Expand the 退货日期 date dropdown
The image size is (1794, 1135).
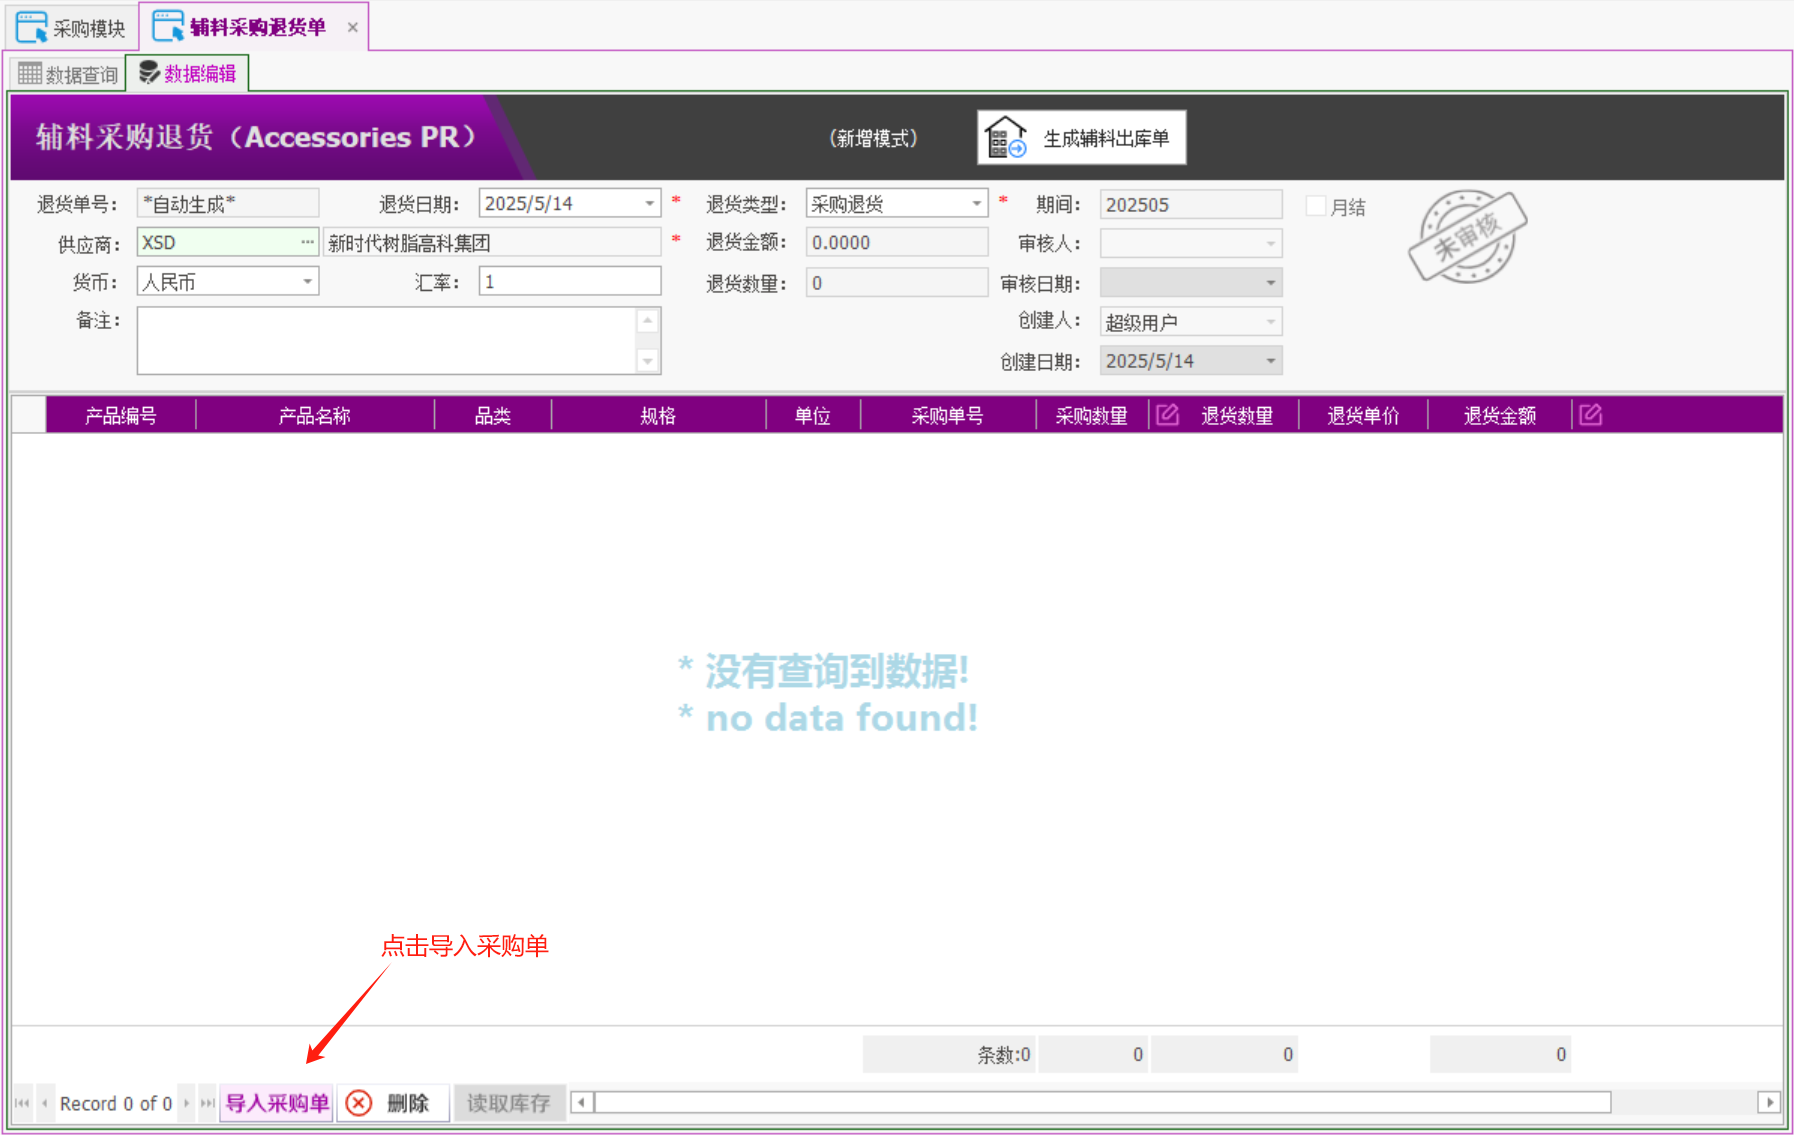[650, 204]
